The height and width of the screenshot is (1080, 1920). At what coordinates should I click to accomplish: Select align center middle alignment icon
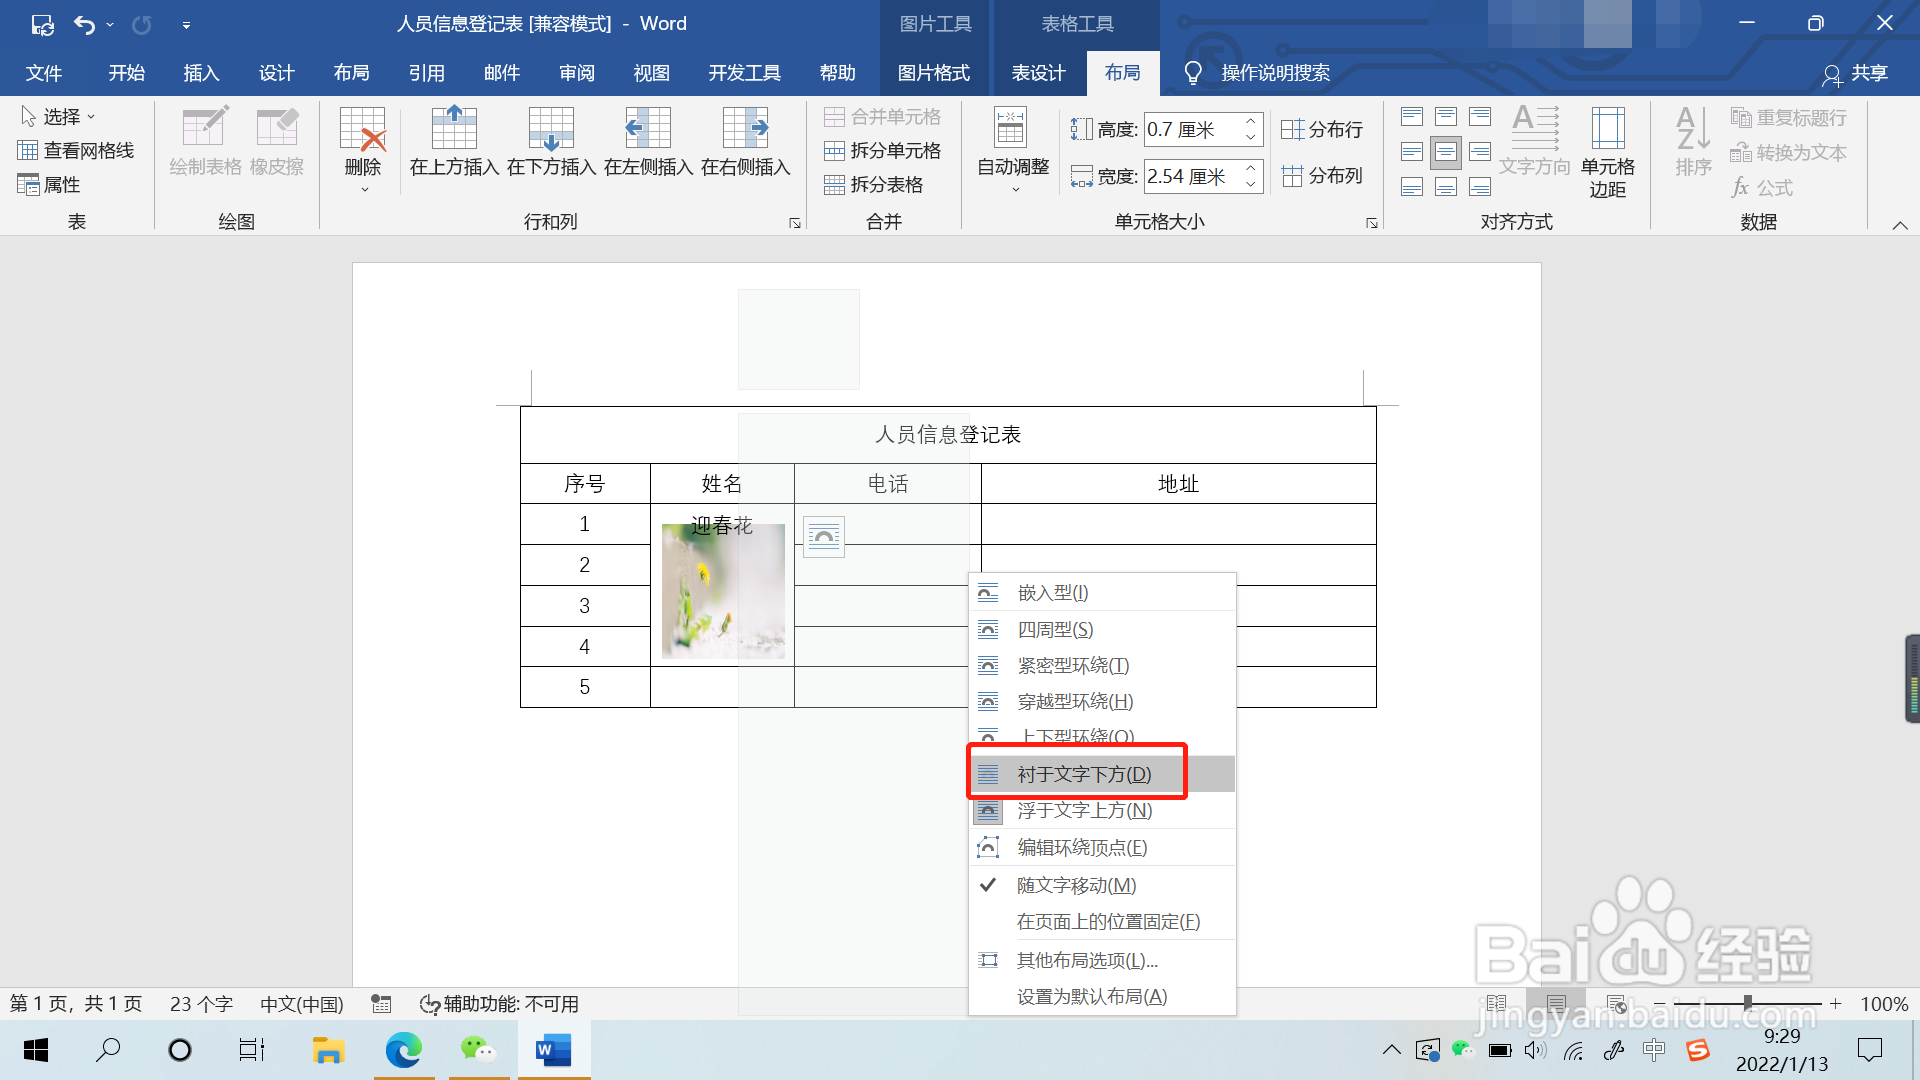pos(1446,152)
